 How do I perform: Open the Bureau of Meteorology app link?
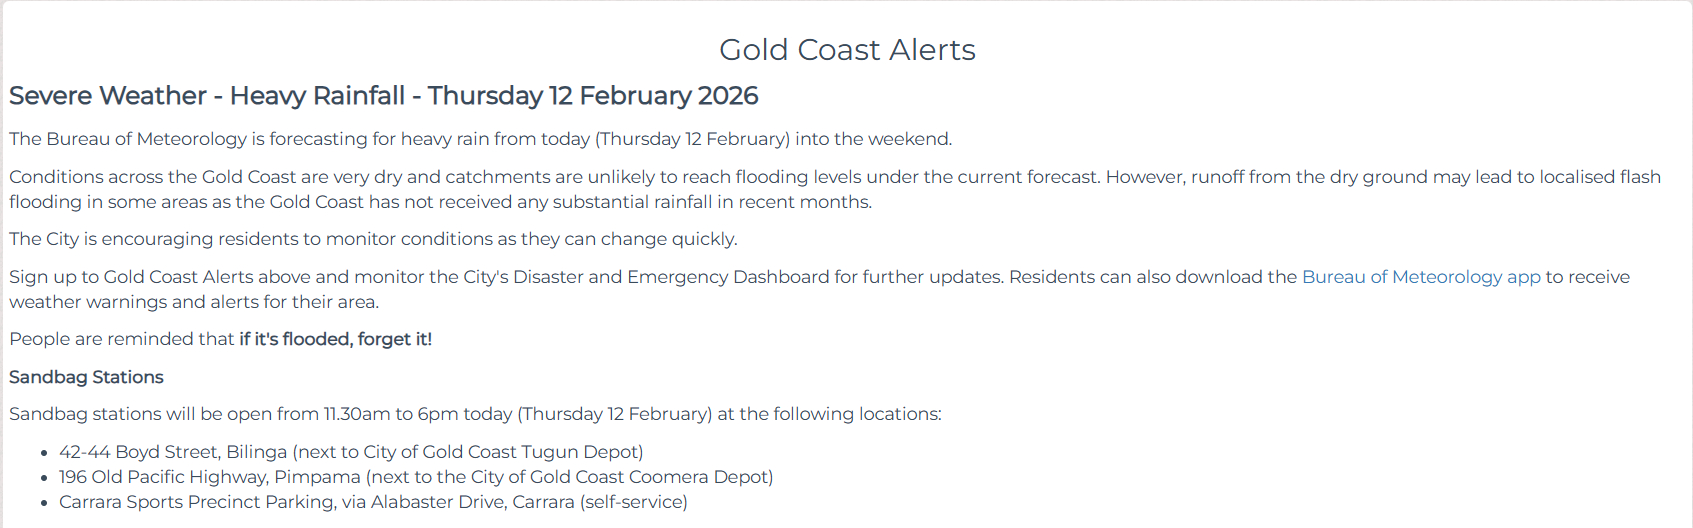point(1420,277)
